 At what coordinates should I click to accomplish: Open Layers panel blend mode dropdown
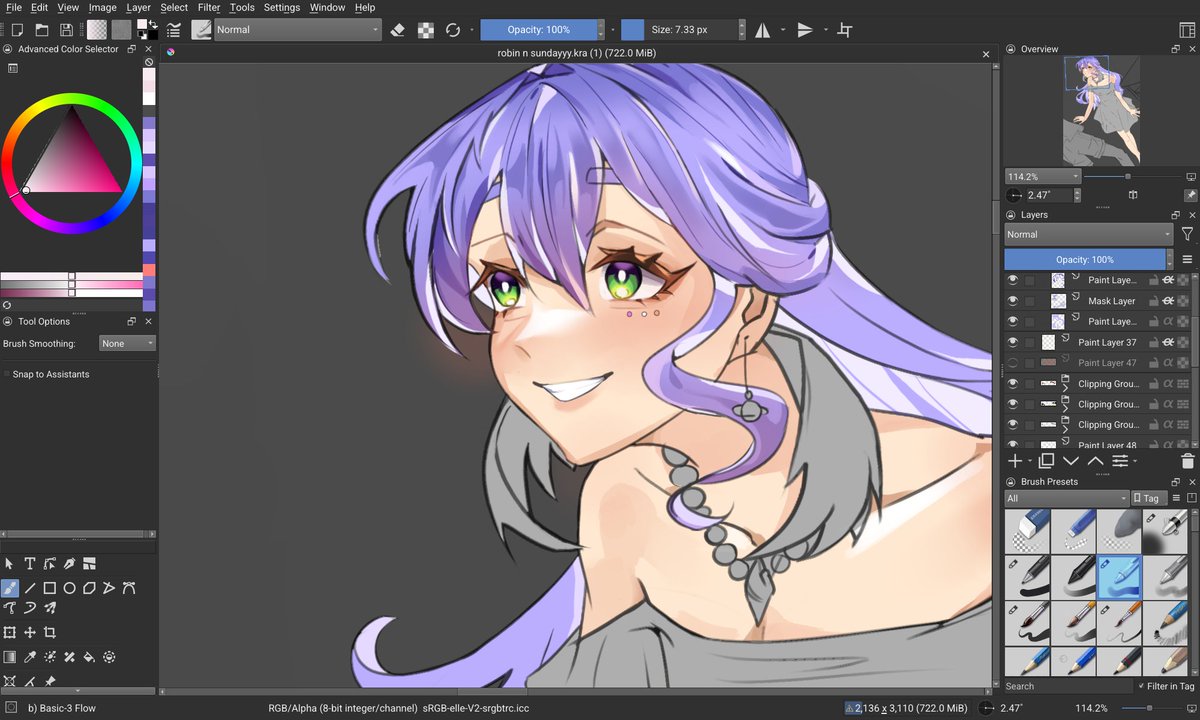coord(1089,234)
